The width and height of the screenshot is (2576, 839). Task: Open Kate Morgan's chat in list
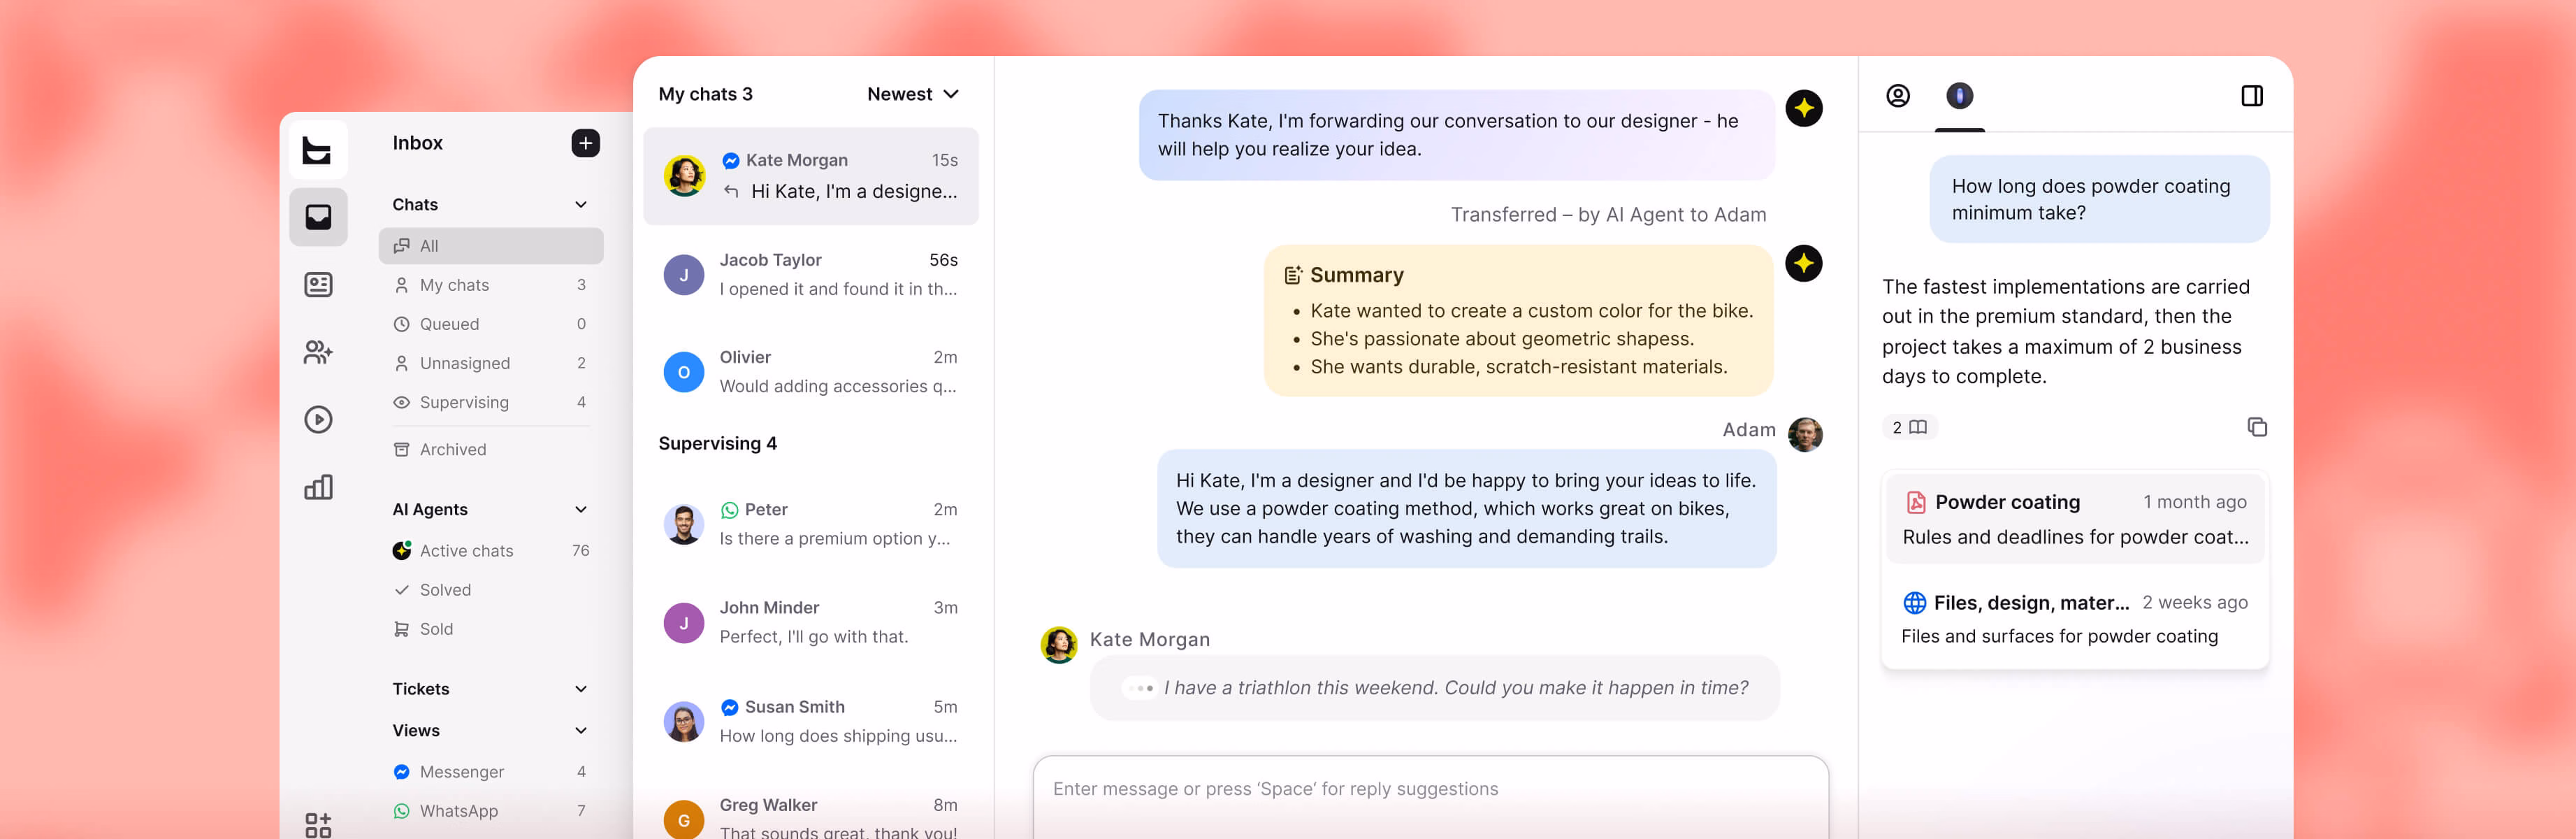[811, 176]
